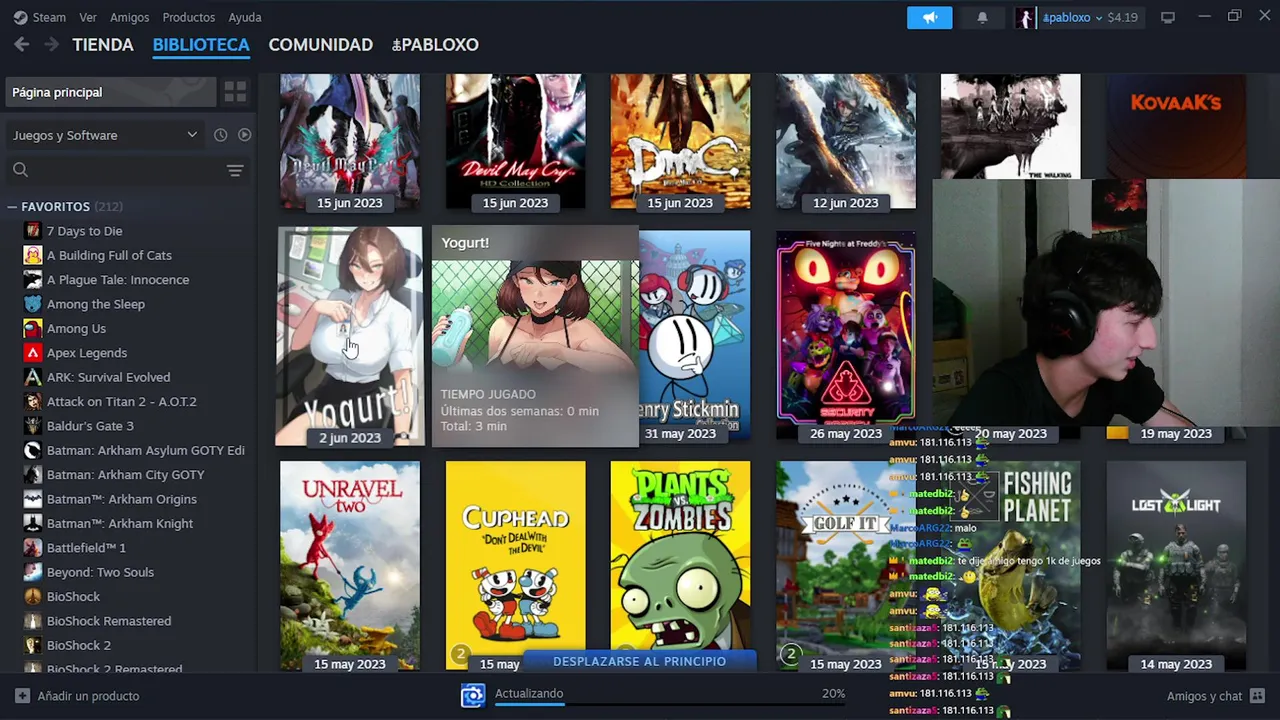Select Batman: Arkham Knight in list
1280x720 pixels.
coord(121,523)
